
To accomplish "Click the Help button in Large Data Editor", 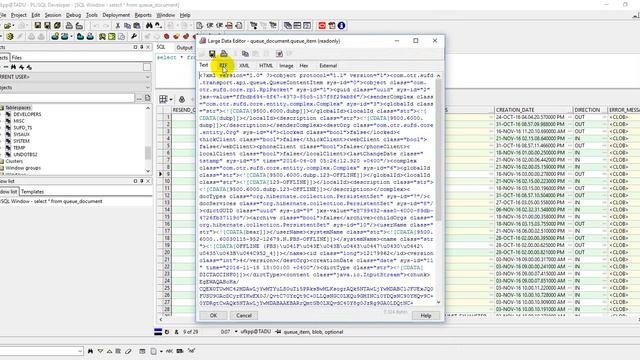I will coord(426,316).
